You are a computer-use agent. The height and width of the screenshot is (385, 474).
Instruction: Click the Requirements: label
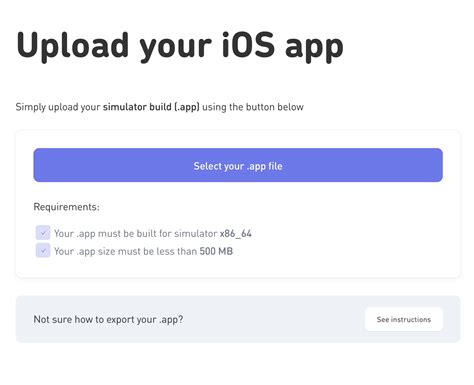67,207
